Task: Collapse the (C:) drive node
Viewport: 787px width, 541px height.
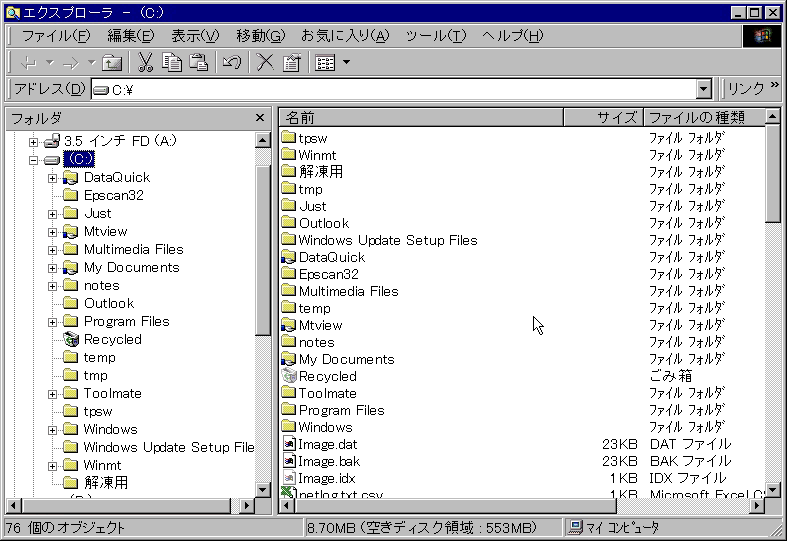Action: [x=34, y=161]
